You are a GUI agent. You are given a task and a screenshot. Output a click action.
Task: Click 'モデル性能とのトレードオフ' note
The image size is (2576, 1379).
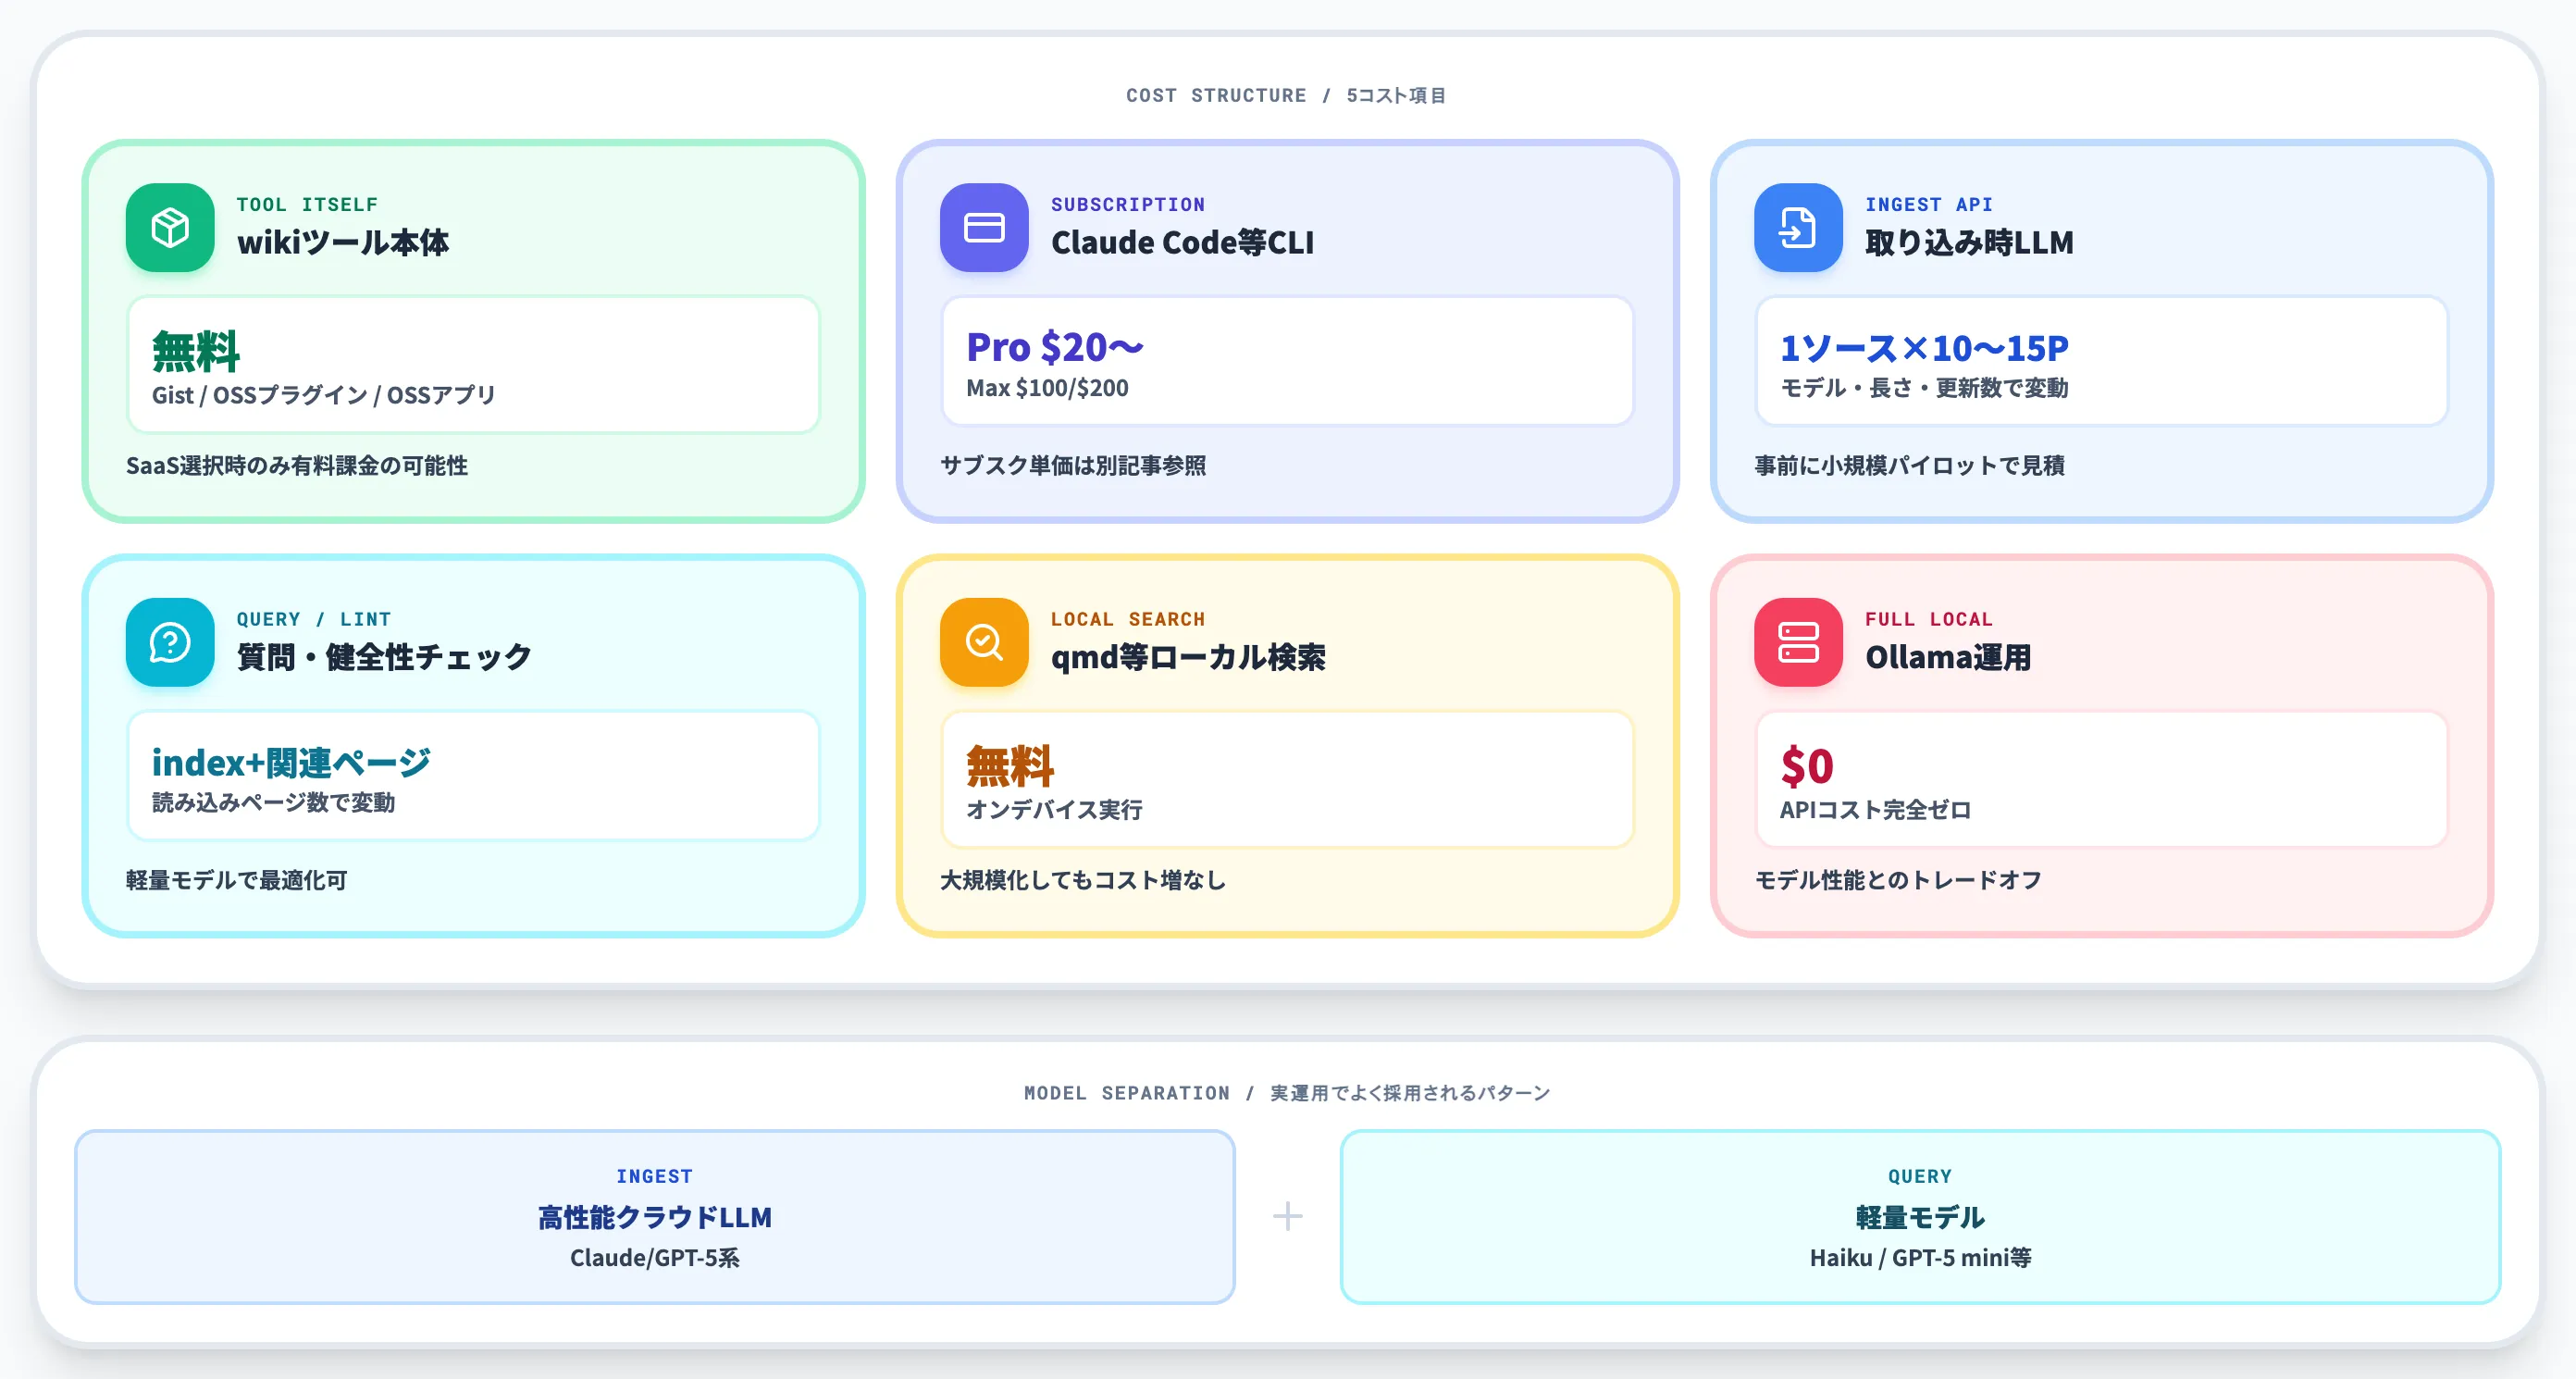1898,880
